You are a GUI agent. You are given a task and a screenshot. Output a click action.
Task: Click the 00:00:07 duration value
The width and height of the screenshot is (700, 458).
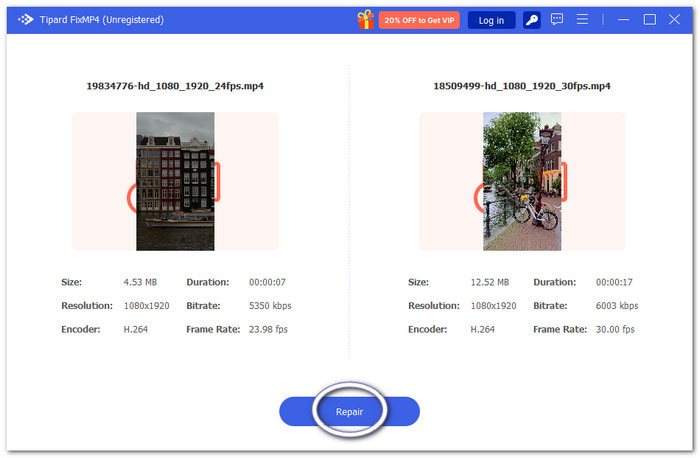point(267,282)
